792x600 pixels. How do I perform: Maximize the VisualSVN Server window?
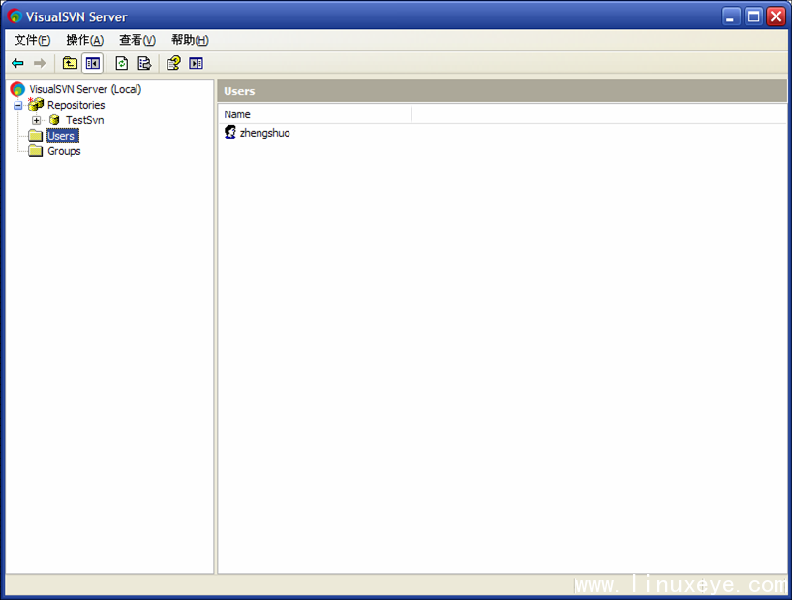[754, 16]
